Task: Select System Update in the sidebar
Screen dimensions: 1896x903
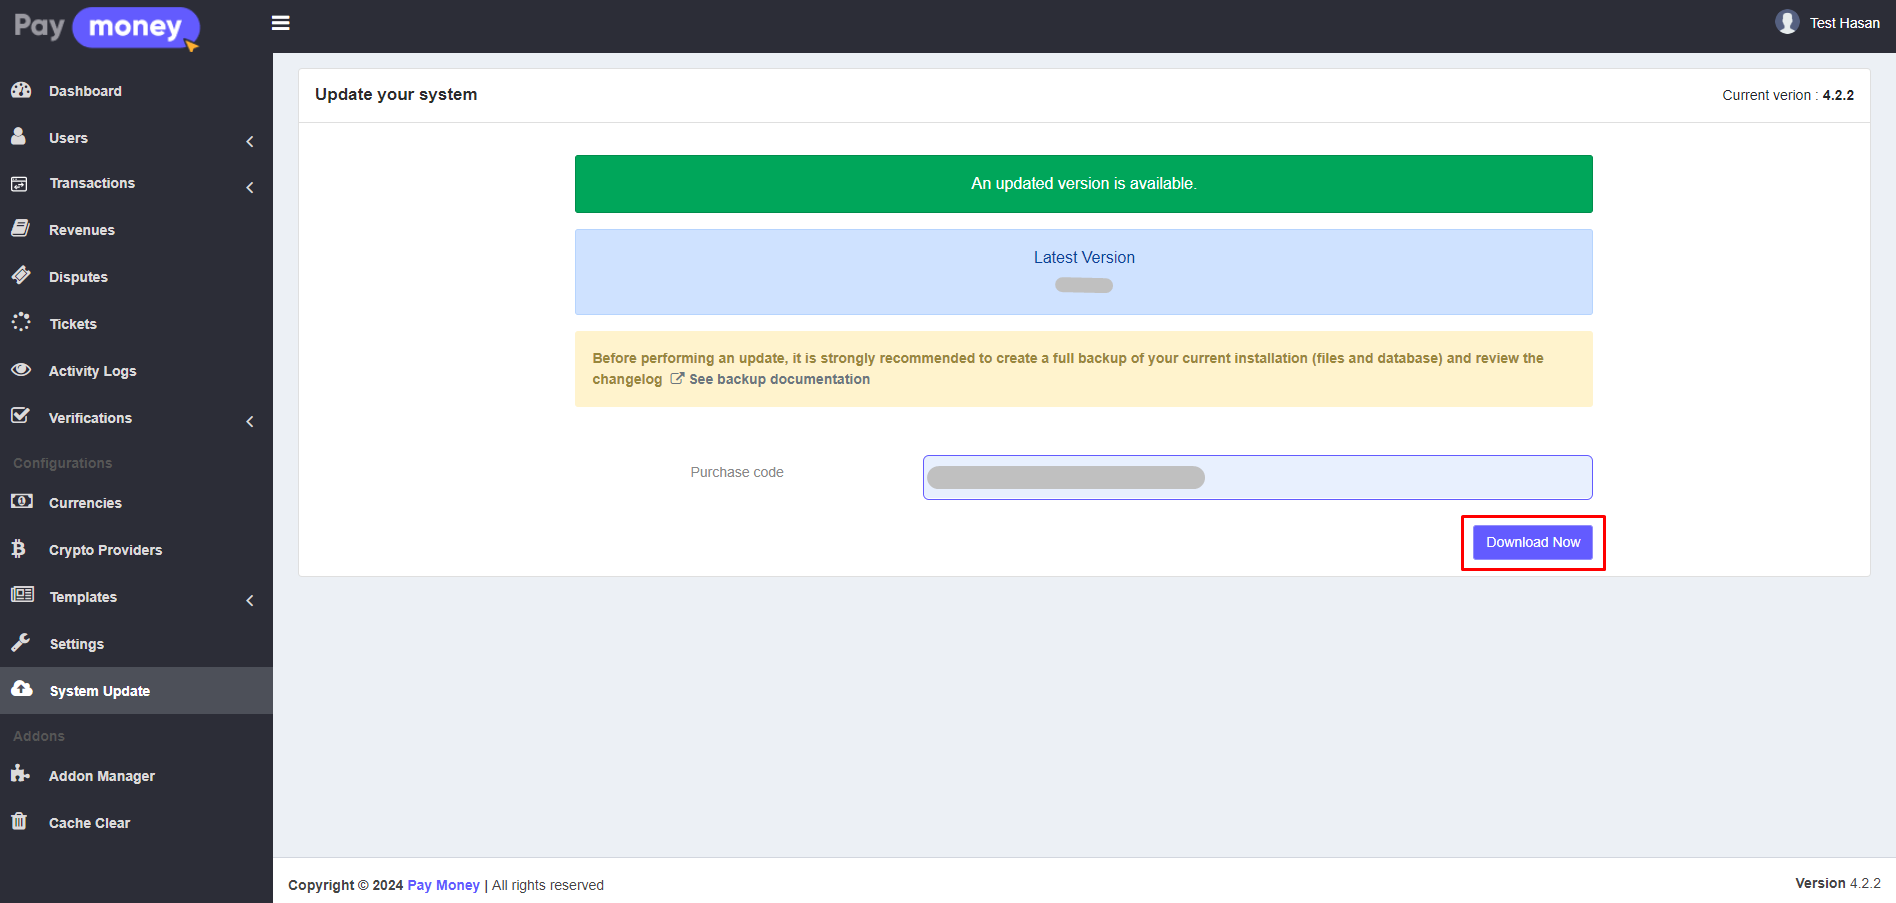Action: 99,691
